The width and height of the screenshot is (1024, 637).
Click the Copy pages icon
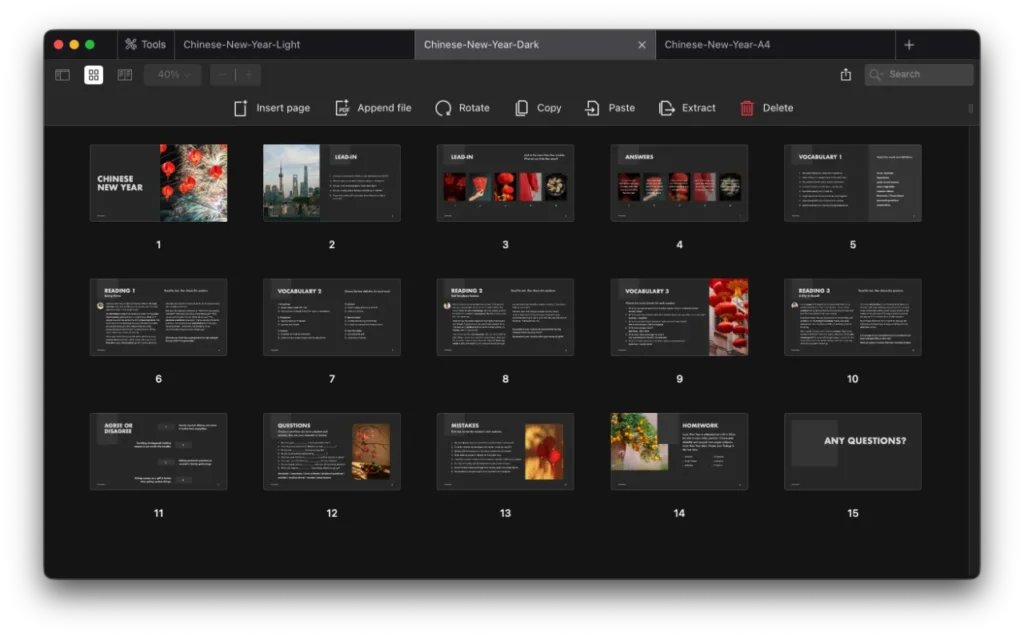pyautogui.click(x=521, y=108)
